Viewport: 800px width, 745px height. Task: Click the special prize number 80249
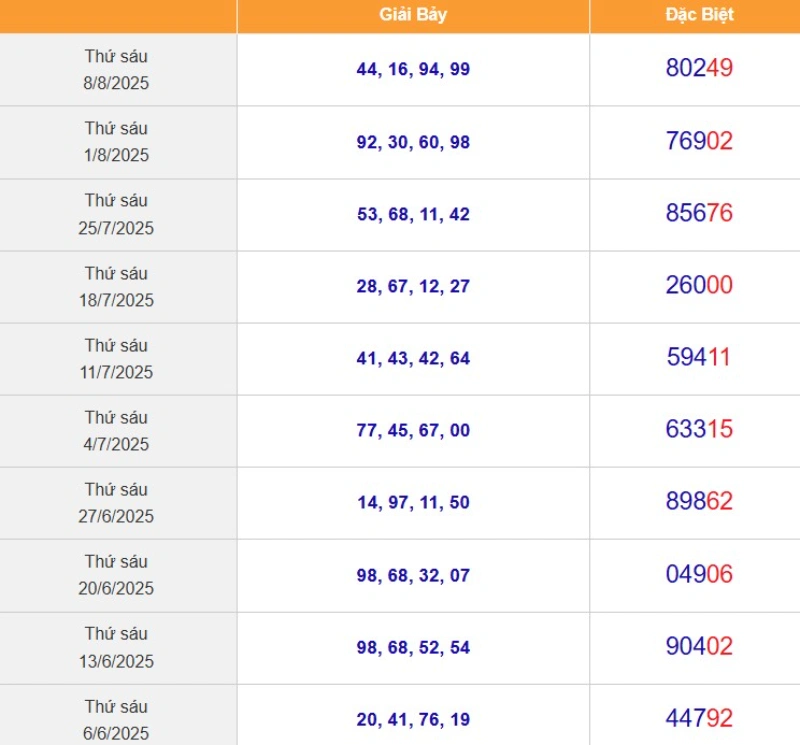pyautogui.click(x=699, y=68)
